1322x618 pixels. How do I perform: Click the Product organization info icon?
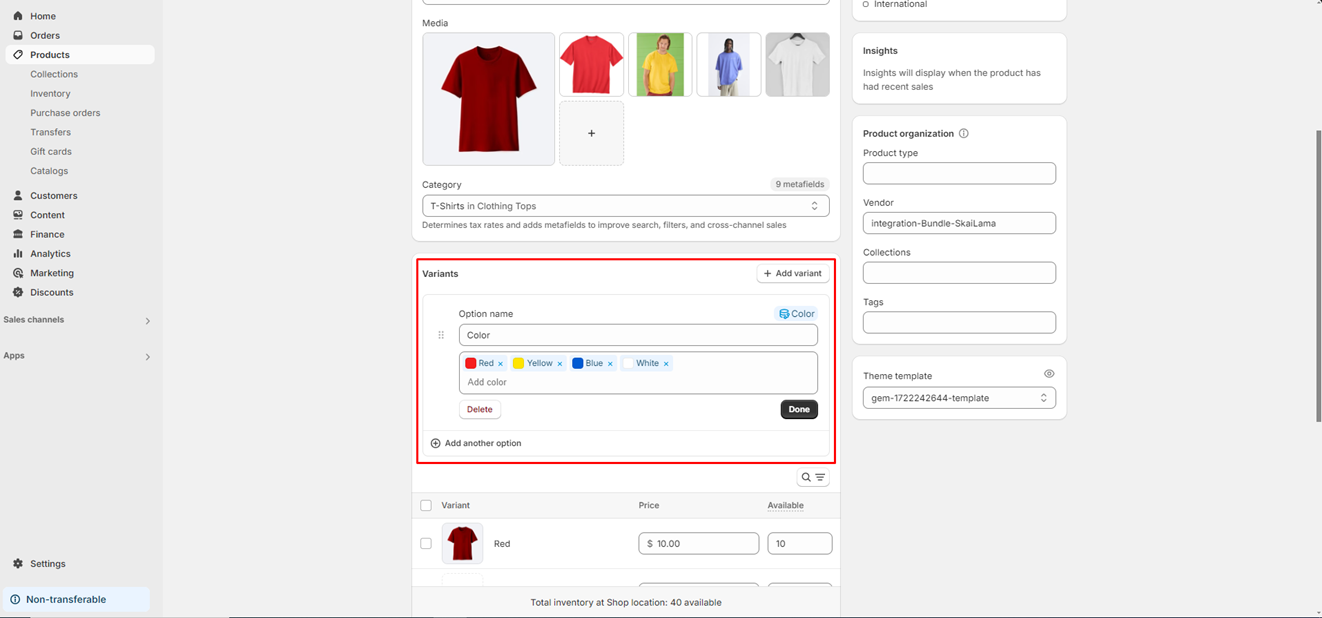[963, 134]
